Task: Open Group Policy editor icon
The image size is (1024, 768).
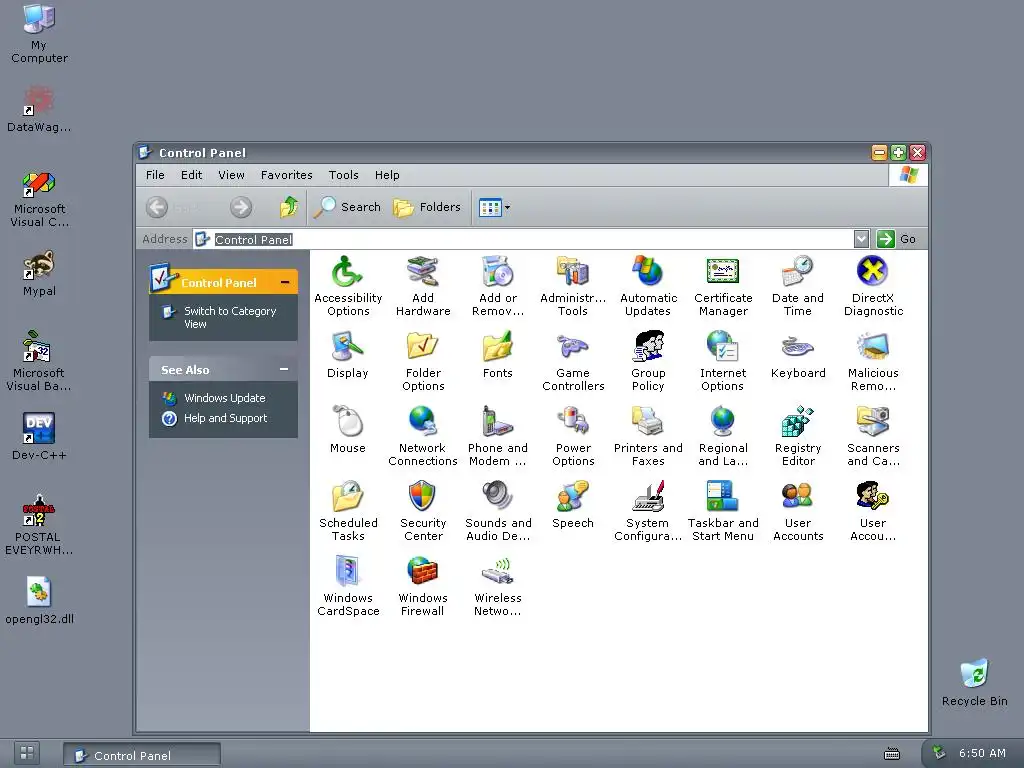Action: pos(648,361)
